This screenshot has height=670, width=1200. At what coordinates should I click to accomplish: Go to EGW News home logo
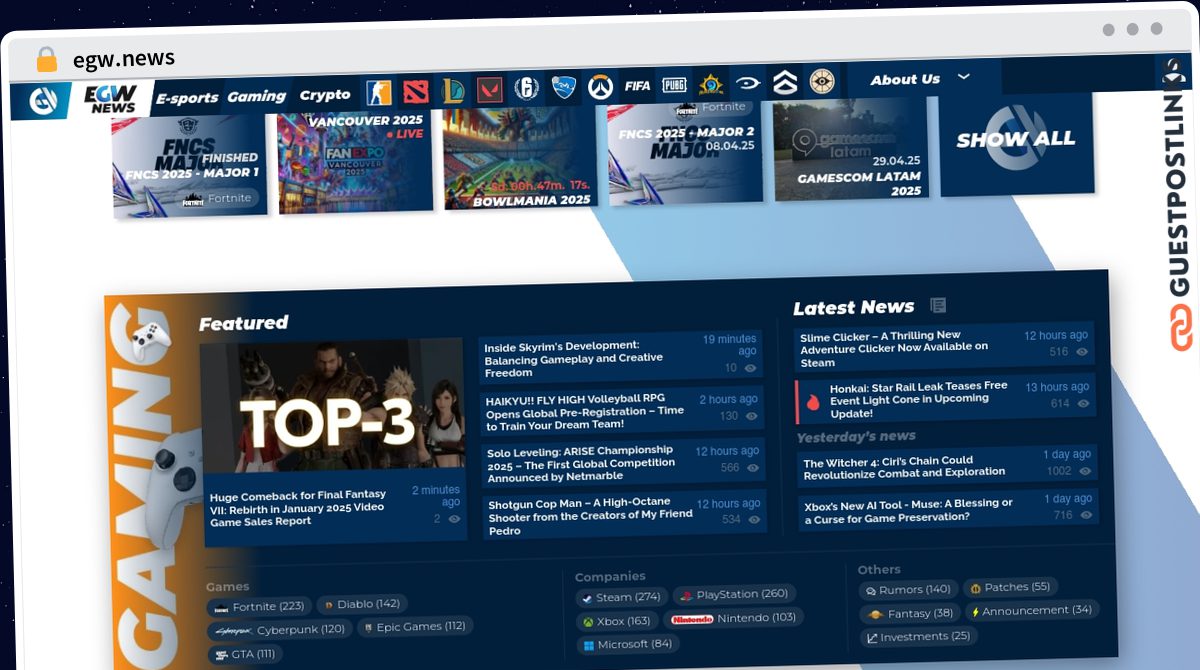tap(109, 99)
